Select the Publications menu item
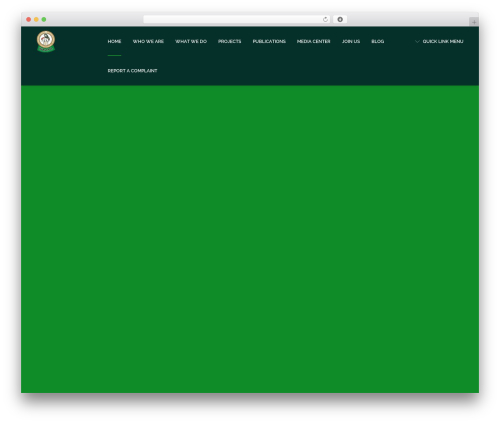 coord(269,41)
